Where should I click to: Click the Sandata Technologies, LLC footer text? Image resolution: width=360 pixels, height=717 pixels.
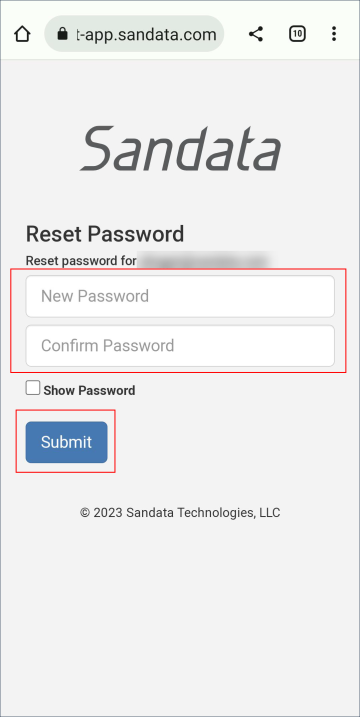pyautogui.click(x=203, y=513)
